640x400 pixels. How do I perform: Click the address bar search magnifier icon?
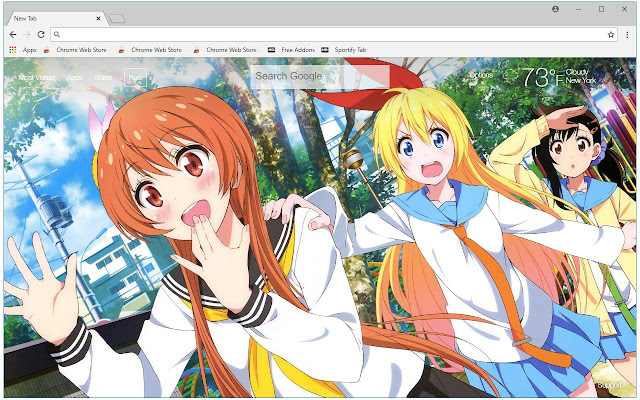(57, 35)
